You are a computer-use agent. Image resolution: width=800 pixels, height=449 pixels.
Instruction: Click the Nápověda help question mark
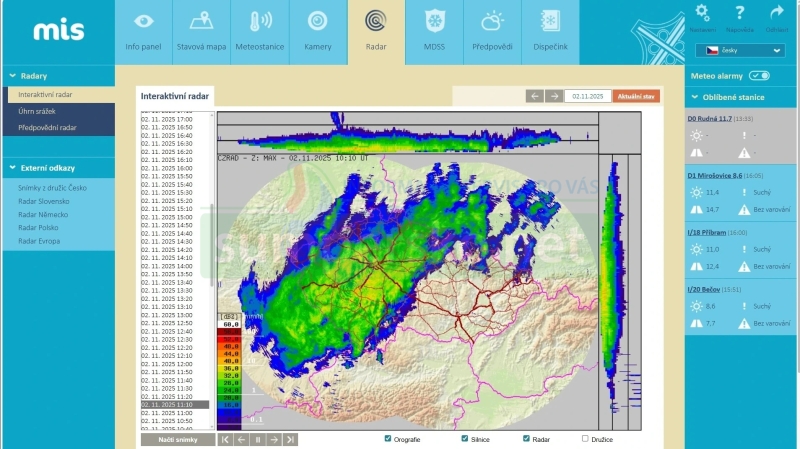(740, 14)
